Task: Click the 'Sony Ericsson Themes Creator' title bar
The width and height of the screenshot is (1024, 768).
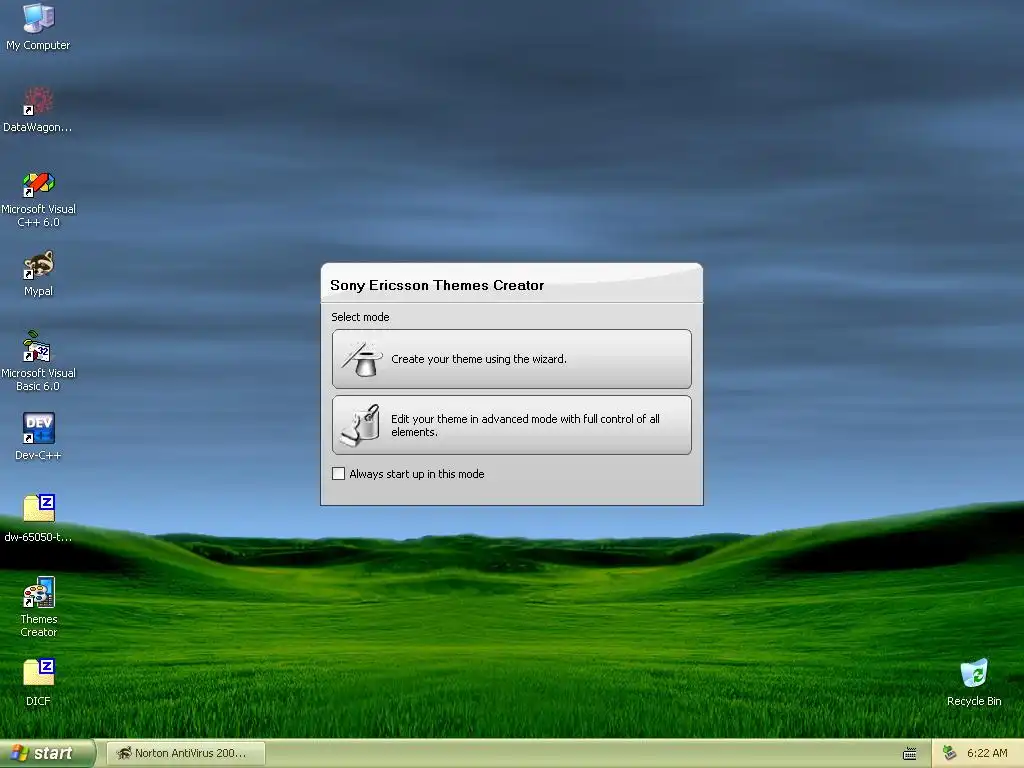Action: coord(511,284)
